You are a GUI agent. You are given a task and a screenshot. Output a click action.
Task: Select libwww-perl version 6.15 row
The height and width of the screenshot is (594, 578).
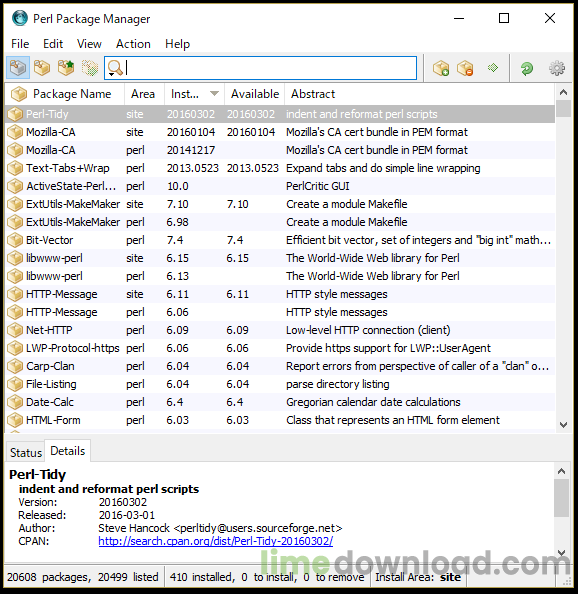(280, 258)
